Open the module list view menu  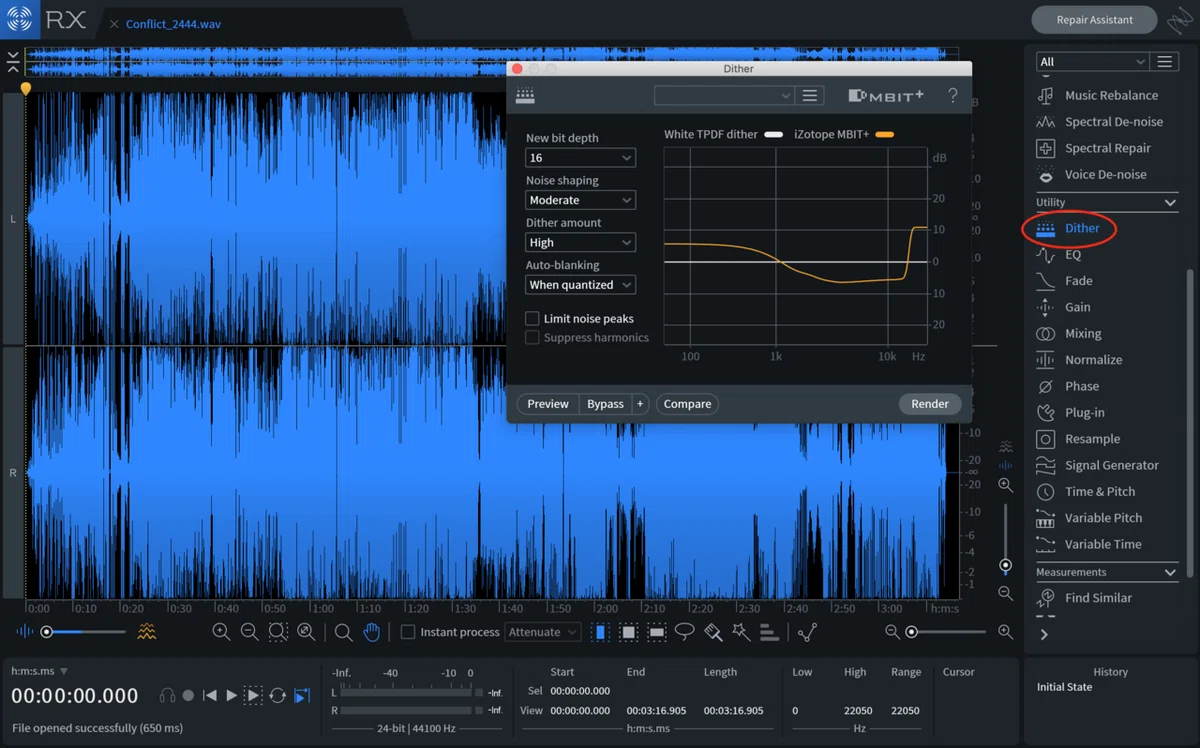1164,62
